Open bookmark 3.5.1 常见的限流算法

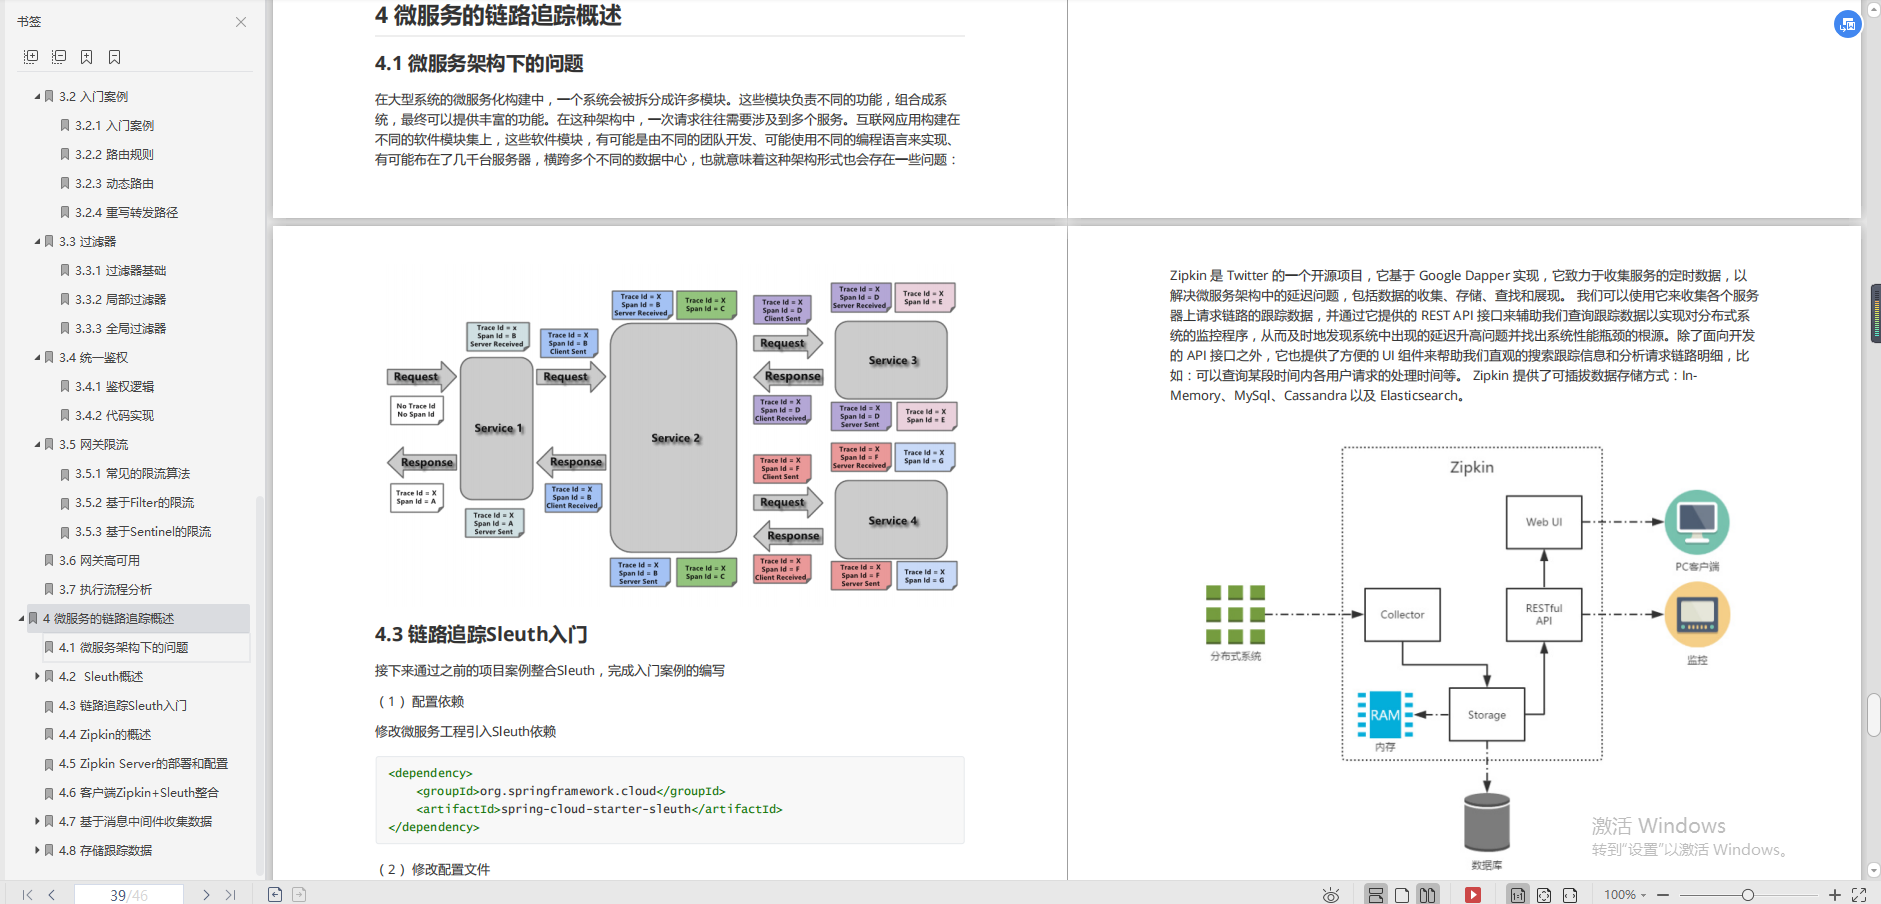coord(132,474)
